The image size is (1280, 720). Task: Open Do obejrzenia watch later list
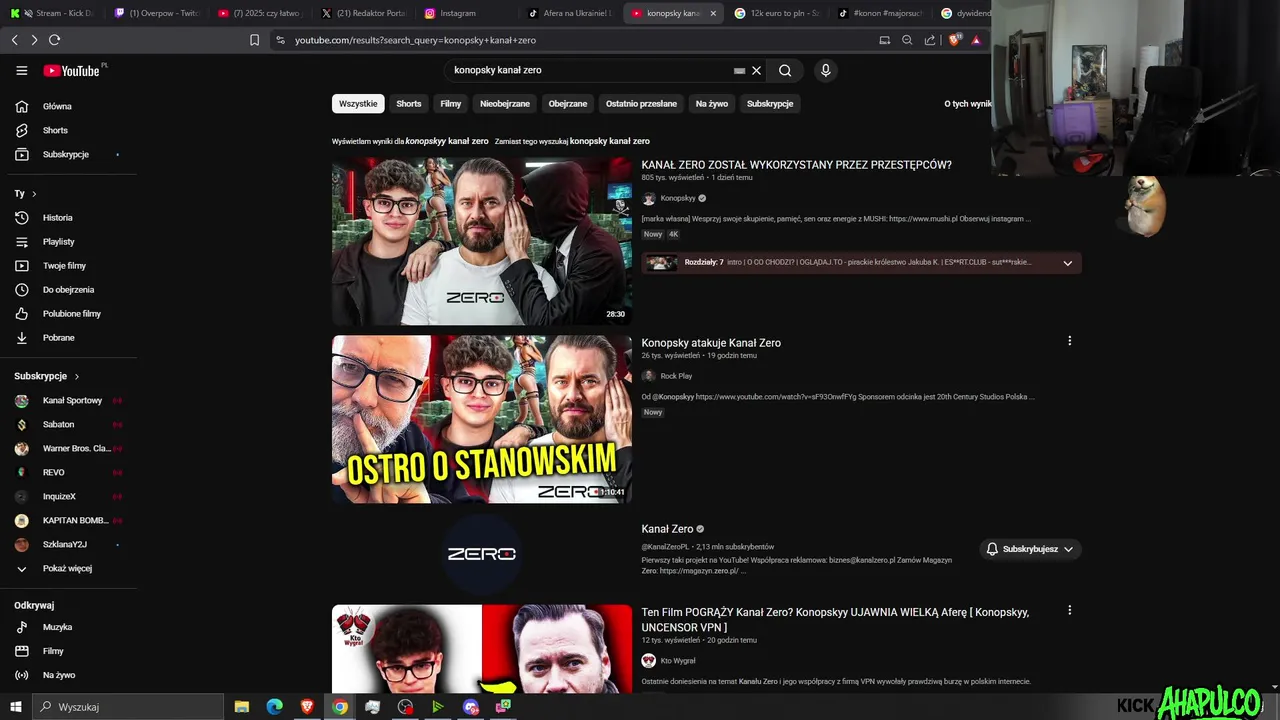point(68,289)
